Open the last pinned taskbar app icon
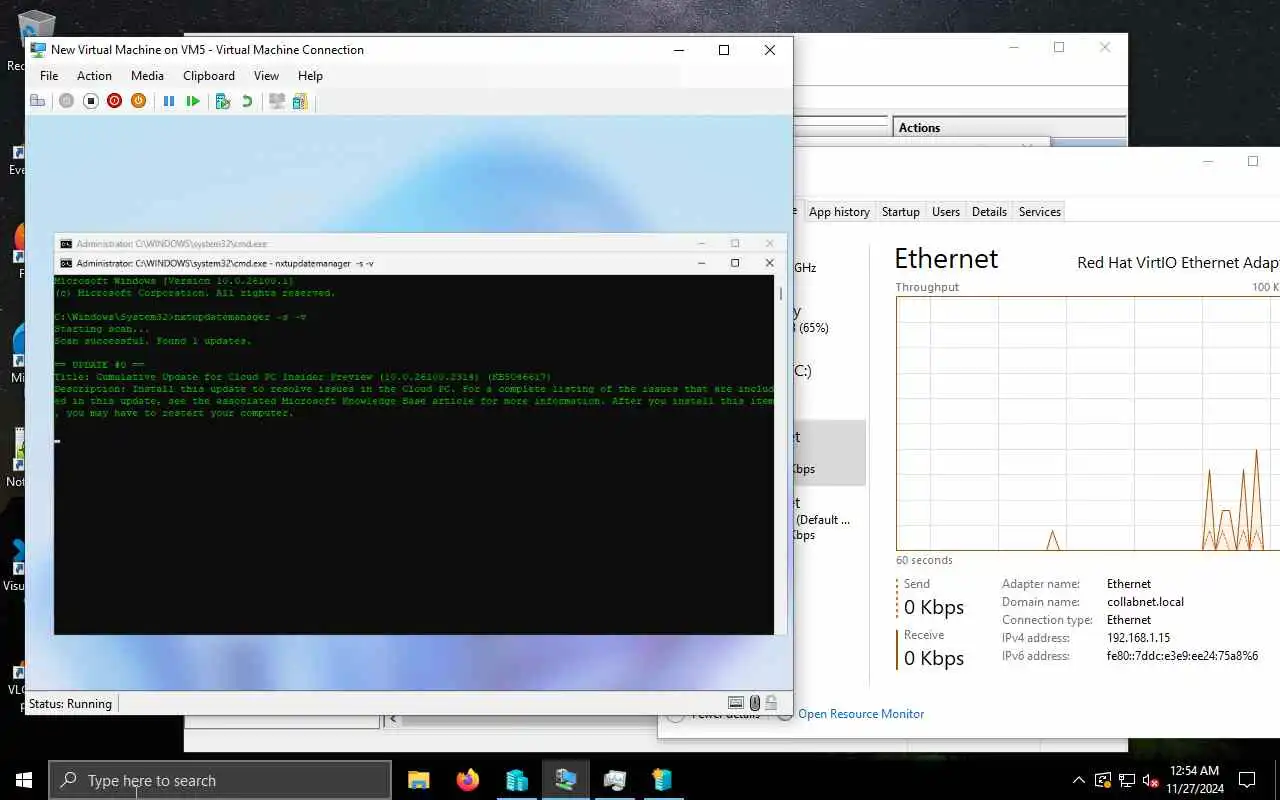Image resolution: width=1280 pixels, height=800 pixels. 662,780
